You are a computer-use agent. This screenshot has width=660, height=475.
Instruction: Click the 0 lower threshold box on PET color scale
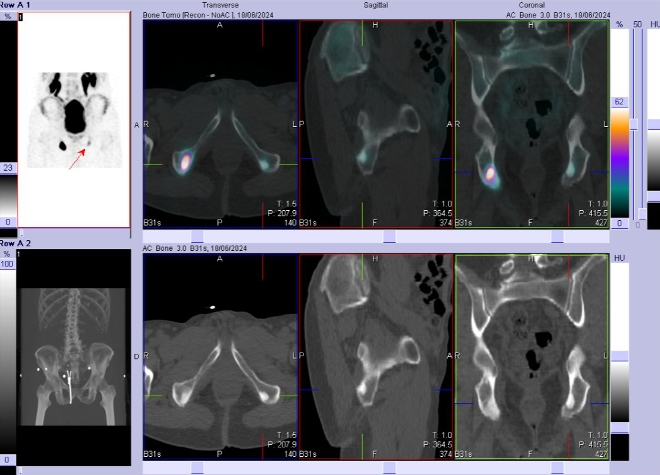[x=619, y=223]
